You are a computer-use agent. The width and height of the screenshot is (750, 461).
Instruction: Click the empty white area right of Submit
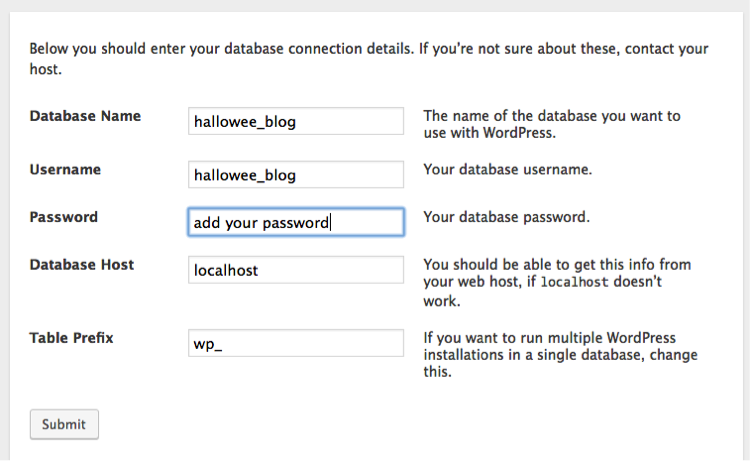400,424
